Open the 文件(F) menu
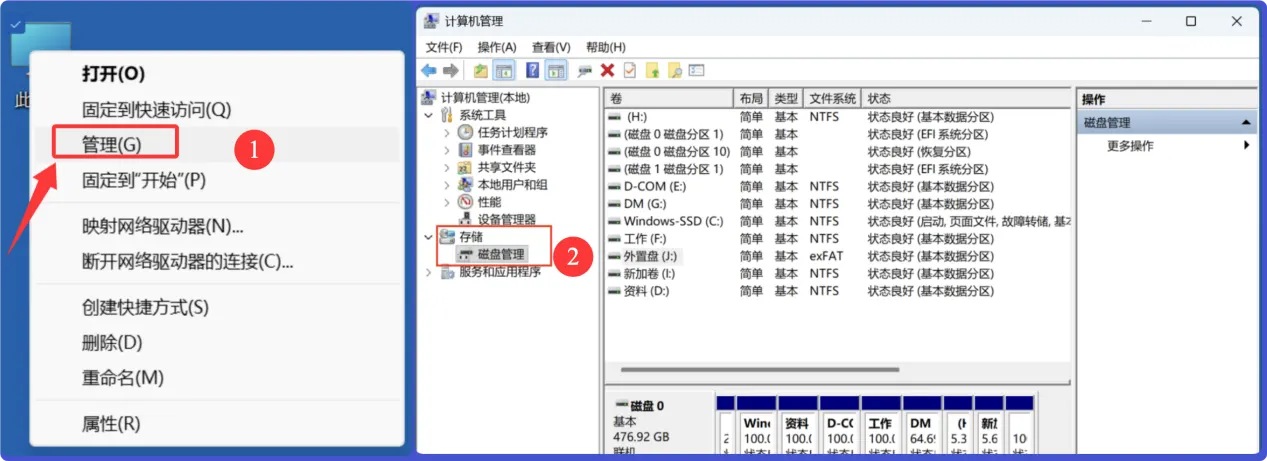 tap(444, 47)
